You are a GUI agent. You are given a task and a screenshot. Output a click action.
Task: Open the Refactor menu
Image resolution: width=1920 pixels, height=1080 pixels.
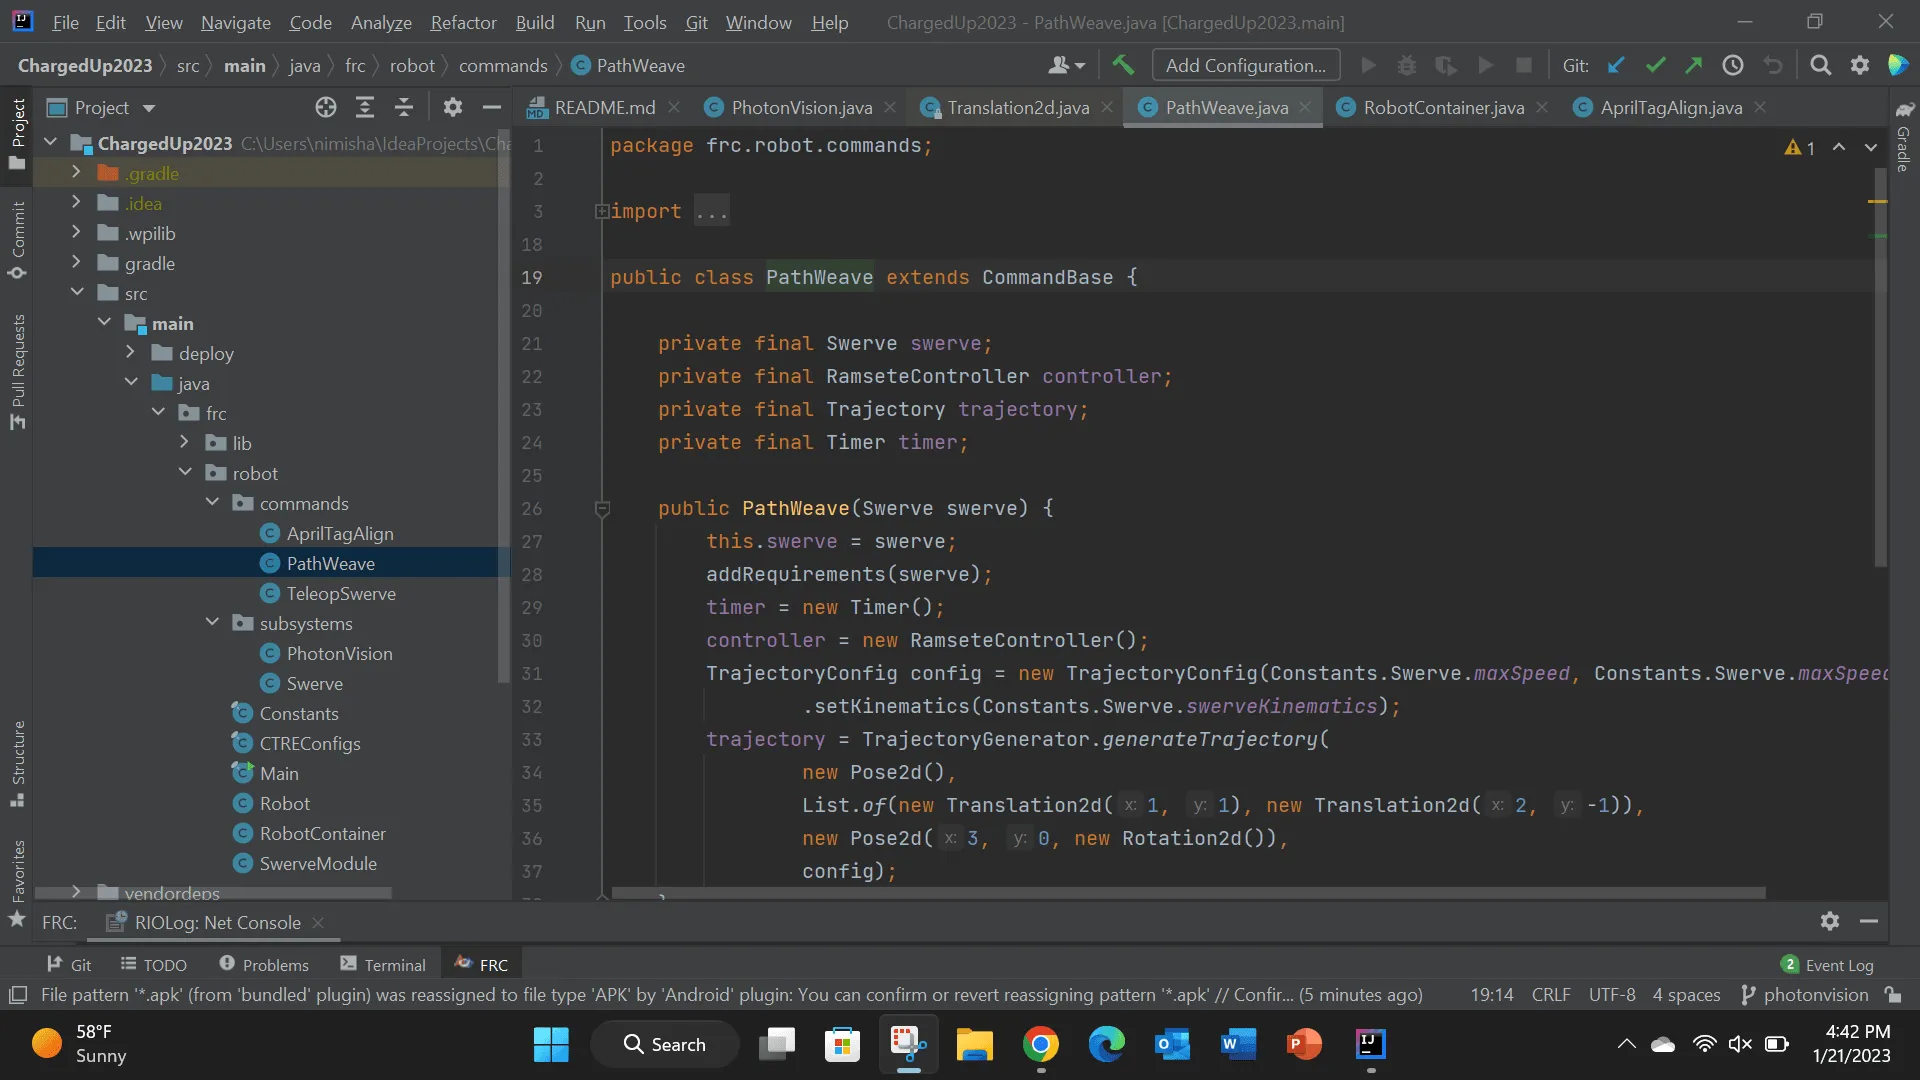[x=463, y=22]
